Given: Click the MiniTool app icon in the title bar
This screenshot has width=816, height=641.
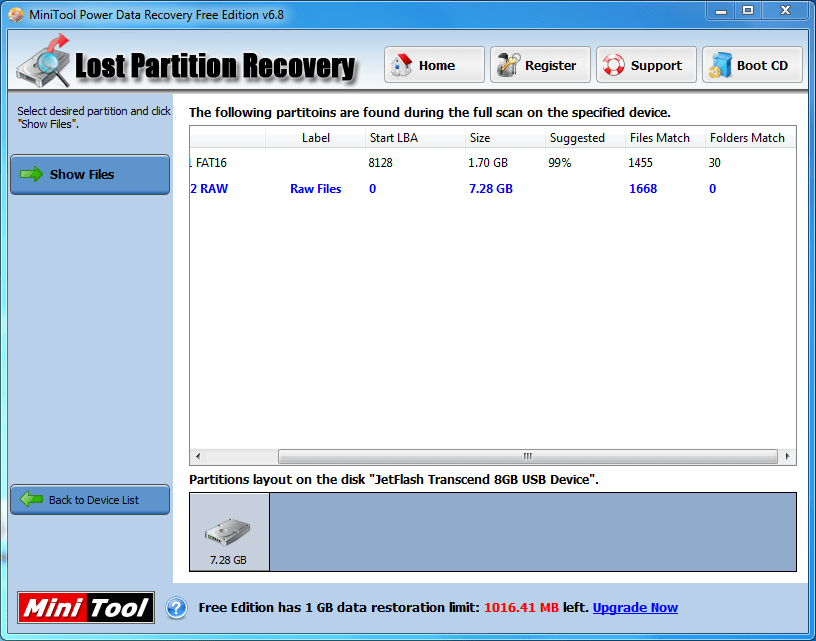Looking at the screenshot, I should click(16, 15).
